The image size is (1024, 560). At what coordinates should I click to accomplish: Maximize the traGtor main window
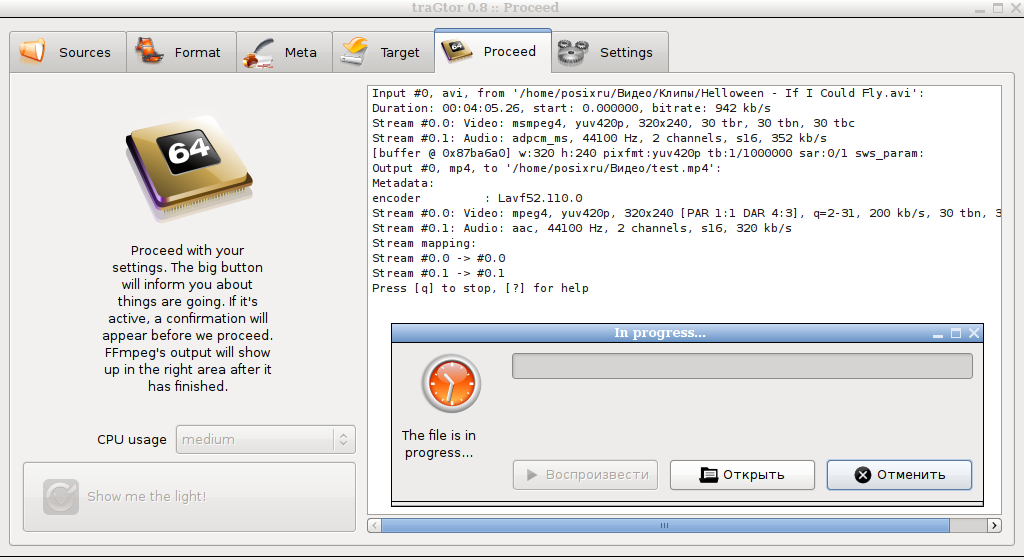[x=998, y=8]
